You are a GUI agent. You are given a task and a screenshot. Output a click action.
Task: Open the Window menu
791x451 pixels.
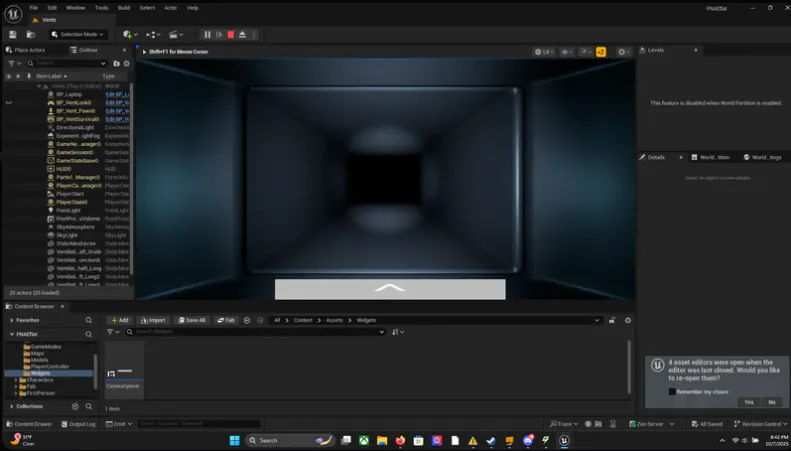click(x=76, y=8)
